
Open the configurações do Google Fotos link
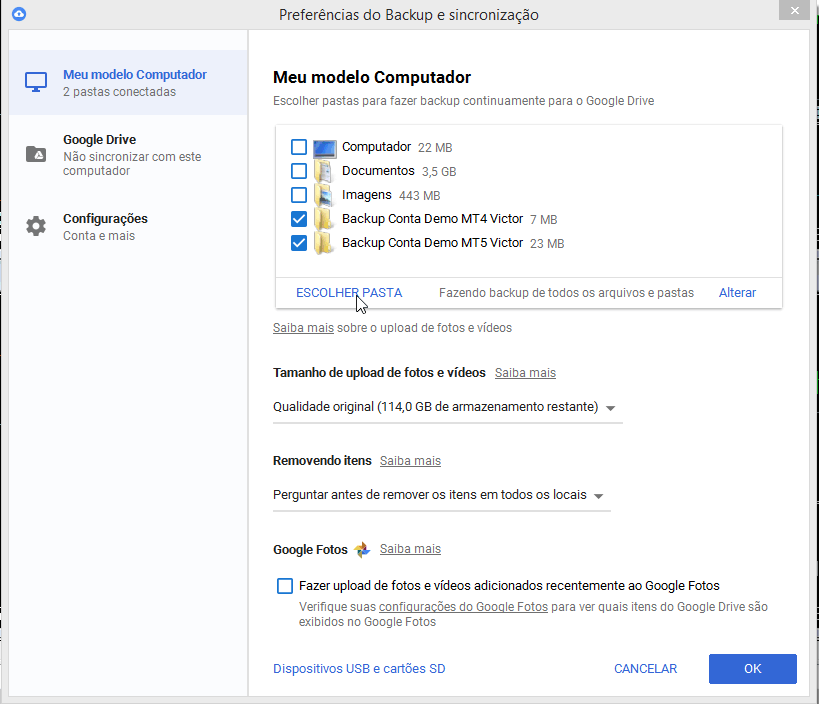(x=463, y=607)
